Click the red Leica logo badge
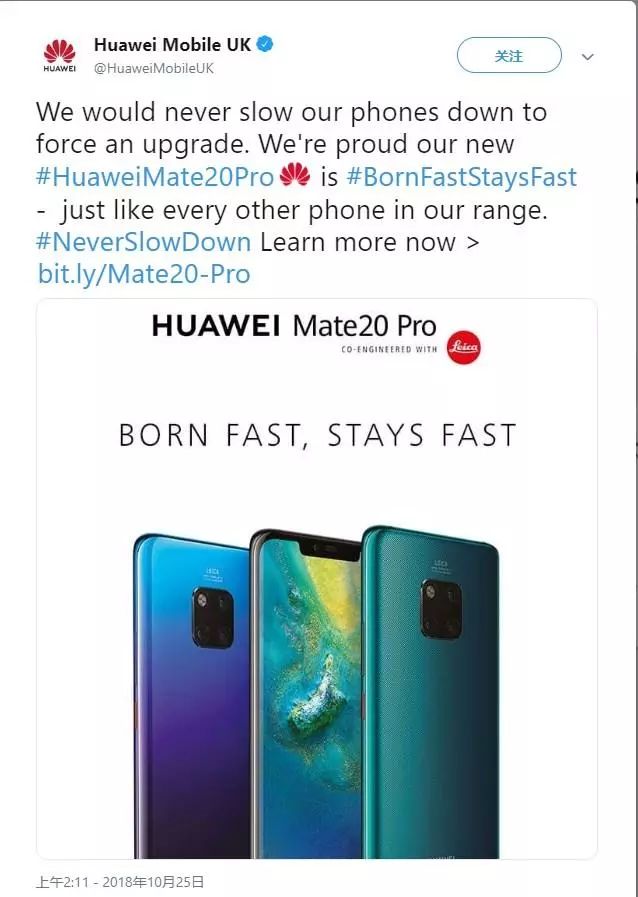 click(x=463, y=347)
